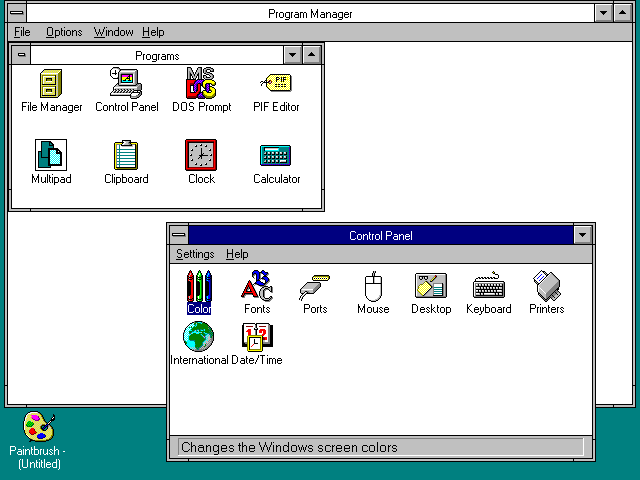Open the Settings menu in Control Panel
Viewport: 640px width, 480px height.
pos(195,254)
